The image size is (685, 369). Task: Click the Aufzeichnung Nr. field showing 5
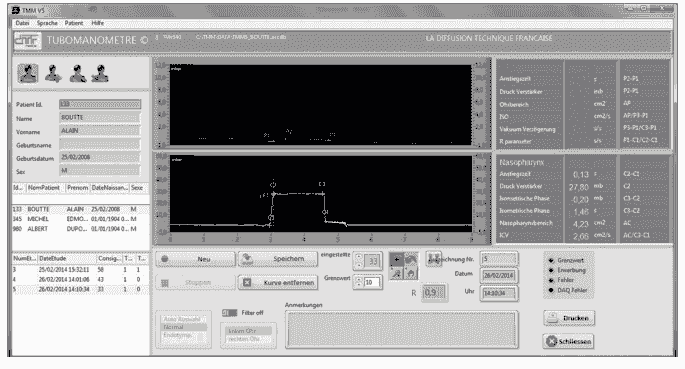[499, 259]
